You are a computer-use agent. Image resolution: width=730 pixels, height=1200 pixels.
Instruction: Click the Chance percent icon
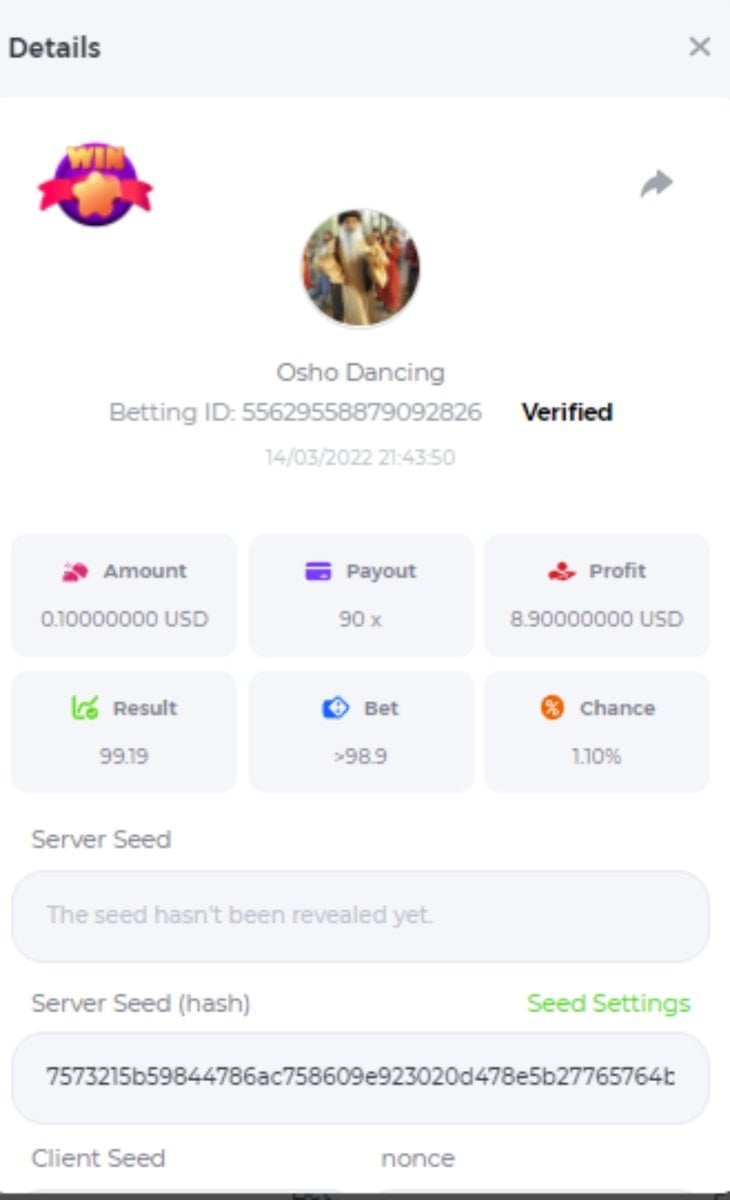click(552, 708)
